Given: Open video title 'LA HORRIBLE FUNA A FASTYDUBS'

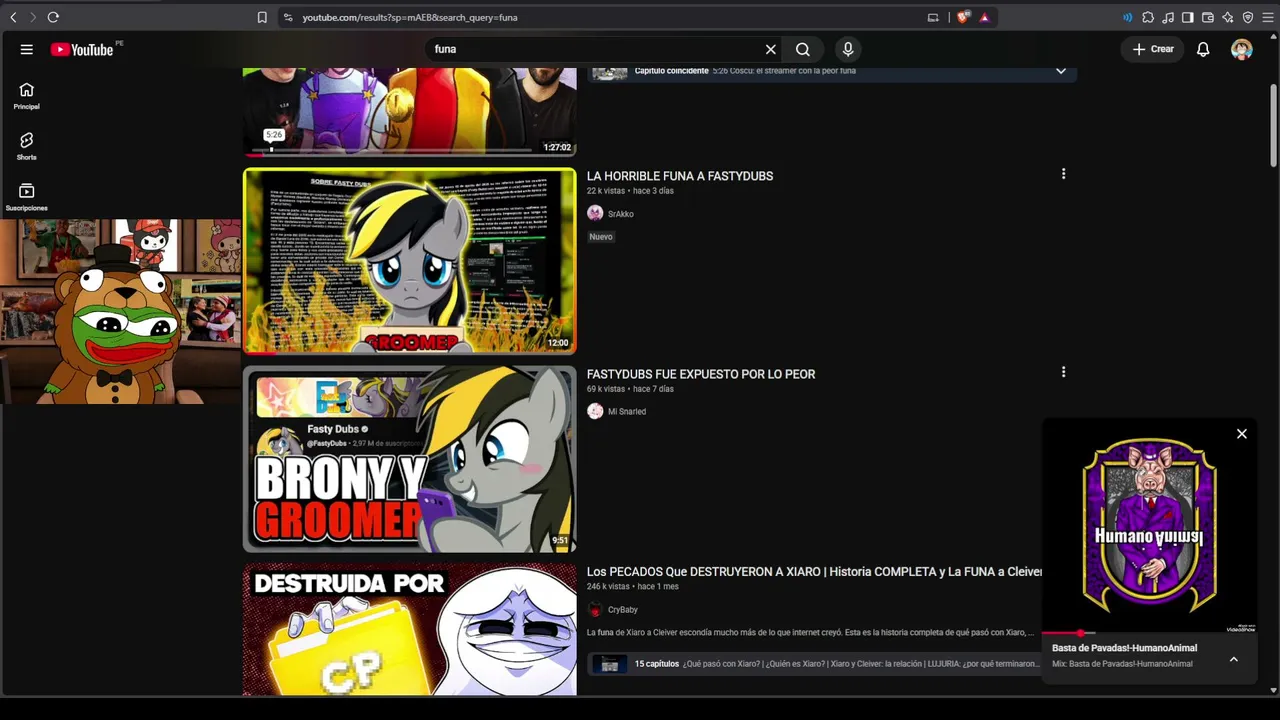Looking at the screenshot, I should pos(680,176).
